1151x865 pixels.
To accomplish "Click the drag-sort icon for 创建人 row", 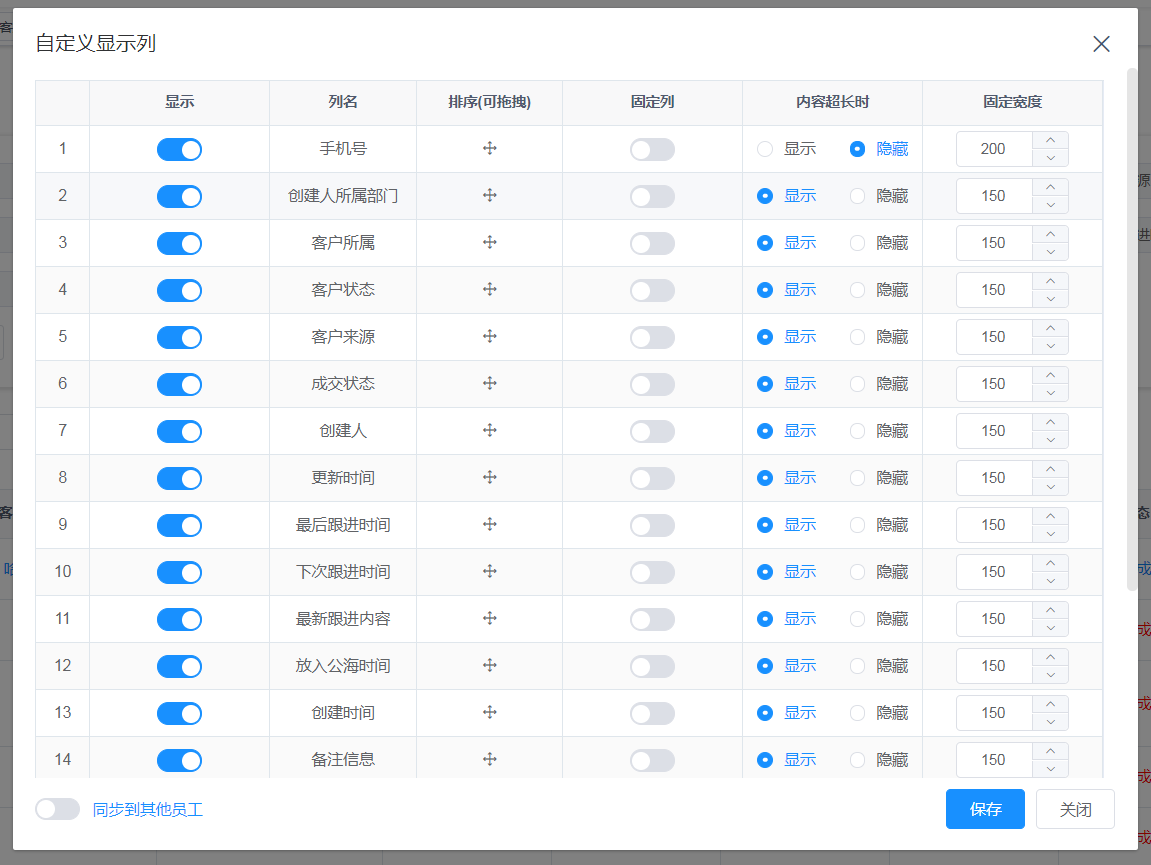I will (490, 431).
